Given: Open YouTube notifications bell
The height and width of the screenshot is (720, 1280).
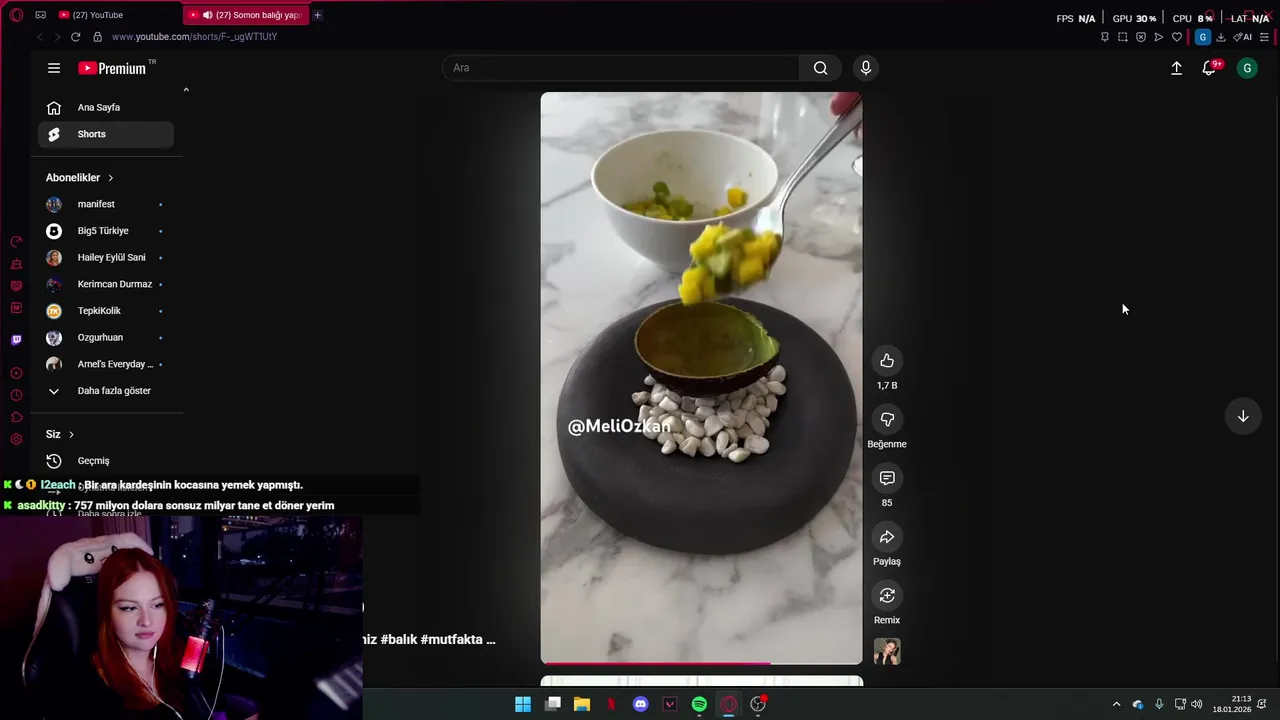Looking at the screenshot, I should pos(1209,68).
